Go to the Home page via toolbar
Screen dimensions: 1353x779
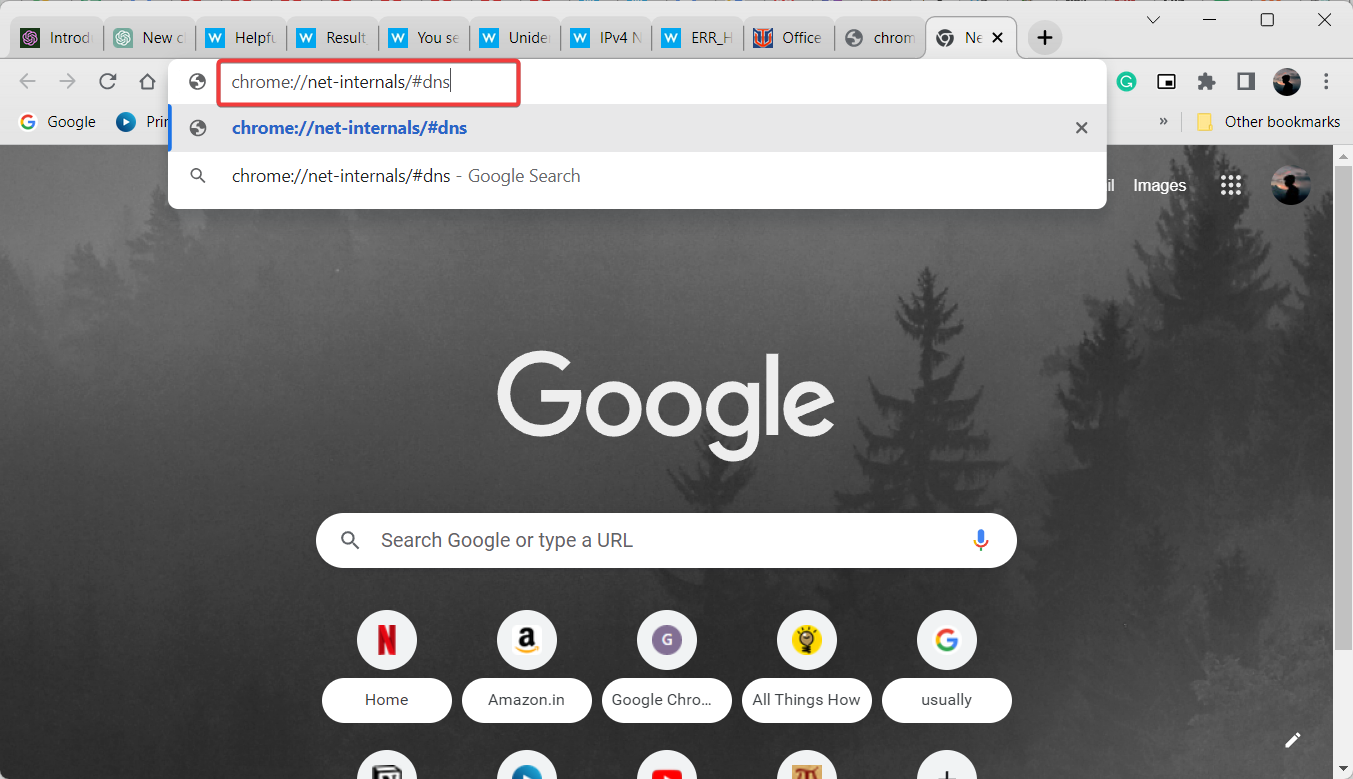click(x=148, y=82)
